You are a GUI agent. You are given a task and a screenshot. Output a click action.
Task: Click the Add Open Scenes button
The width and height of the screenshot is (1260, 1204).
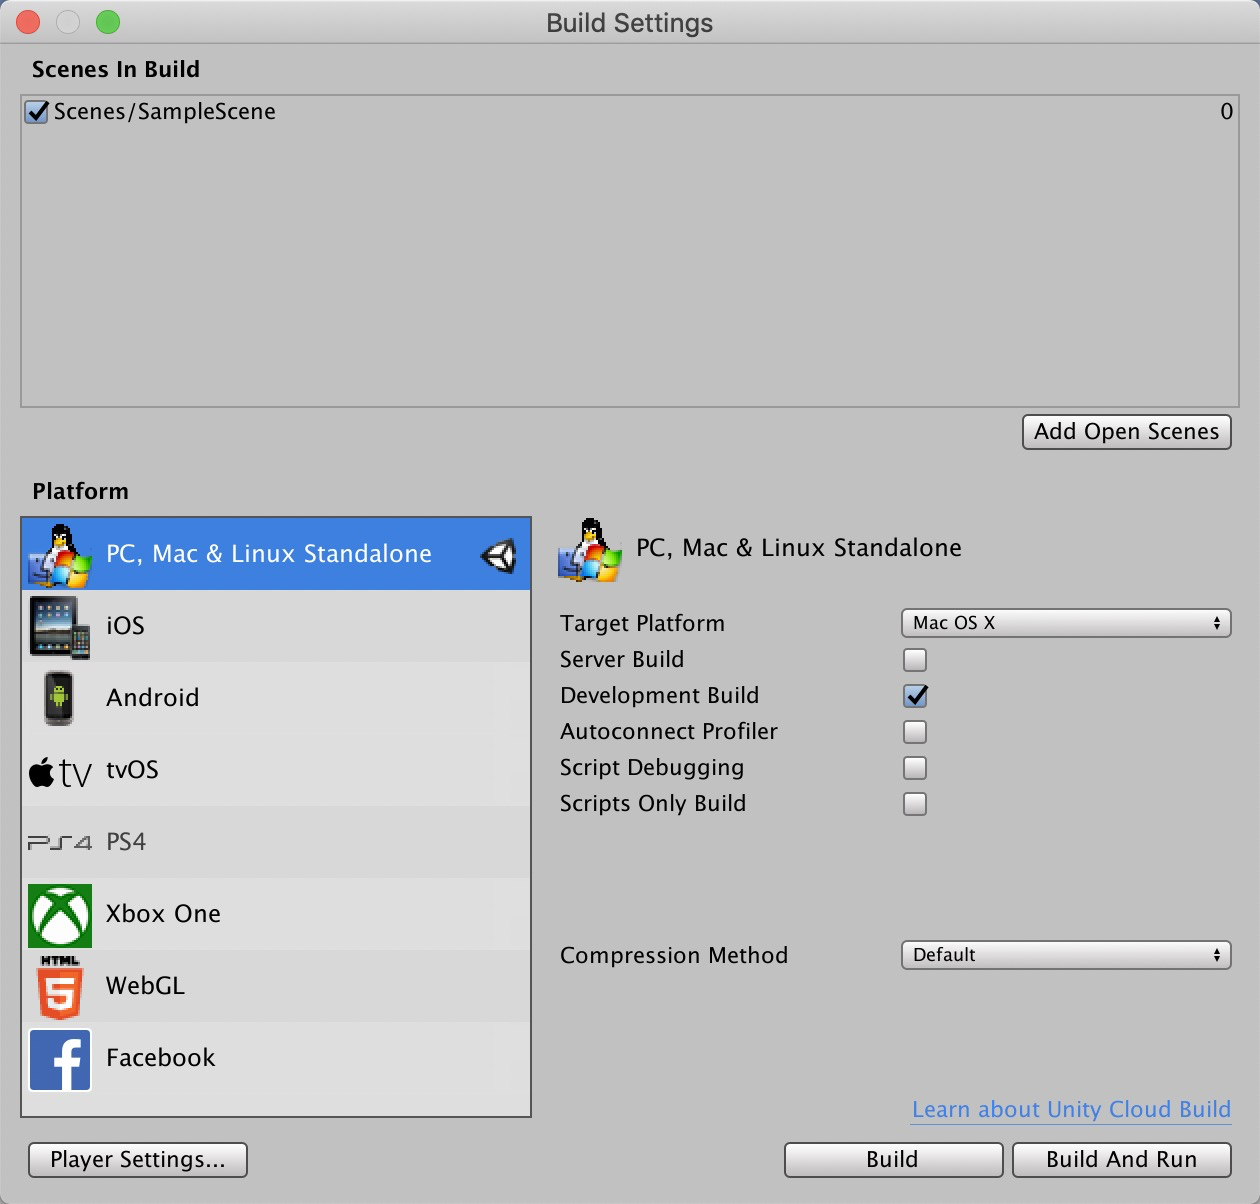(1127, 432)
